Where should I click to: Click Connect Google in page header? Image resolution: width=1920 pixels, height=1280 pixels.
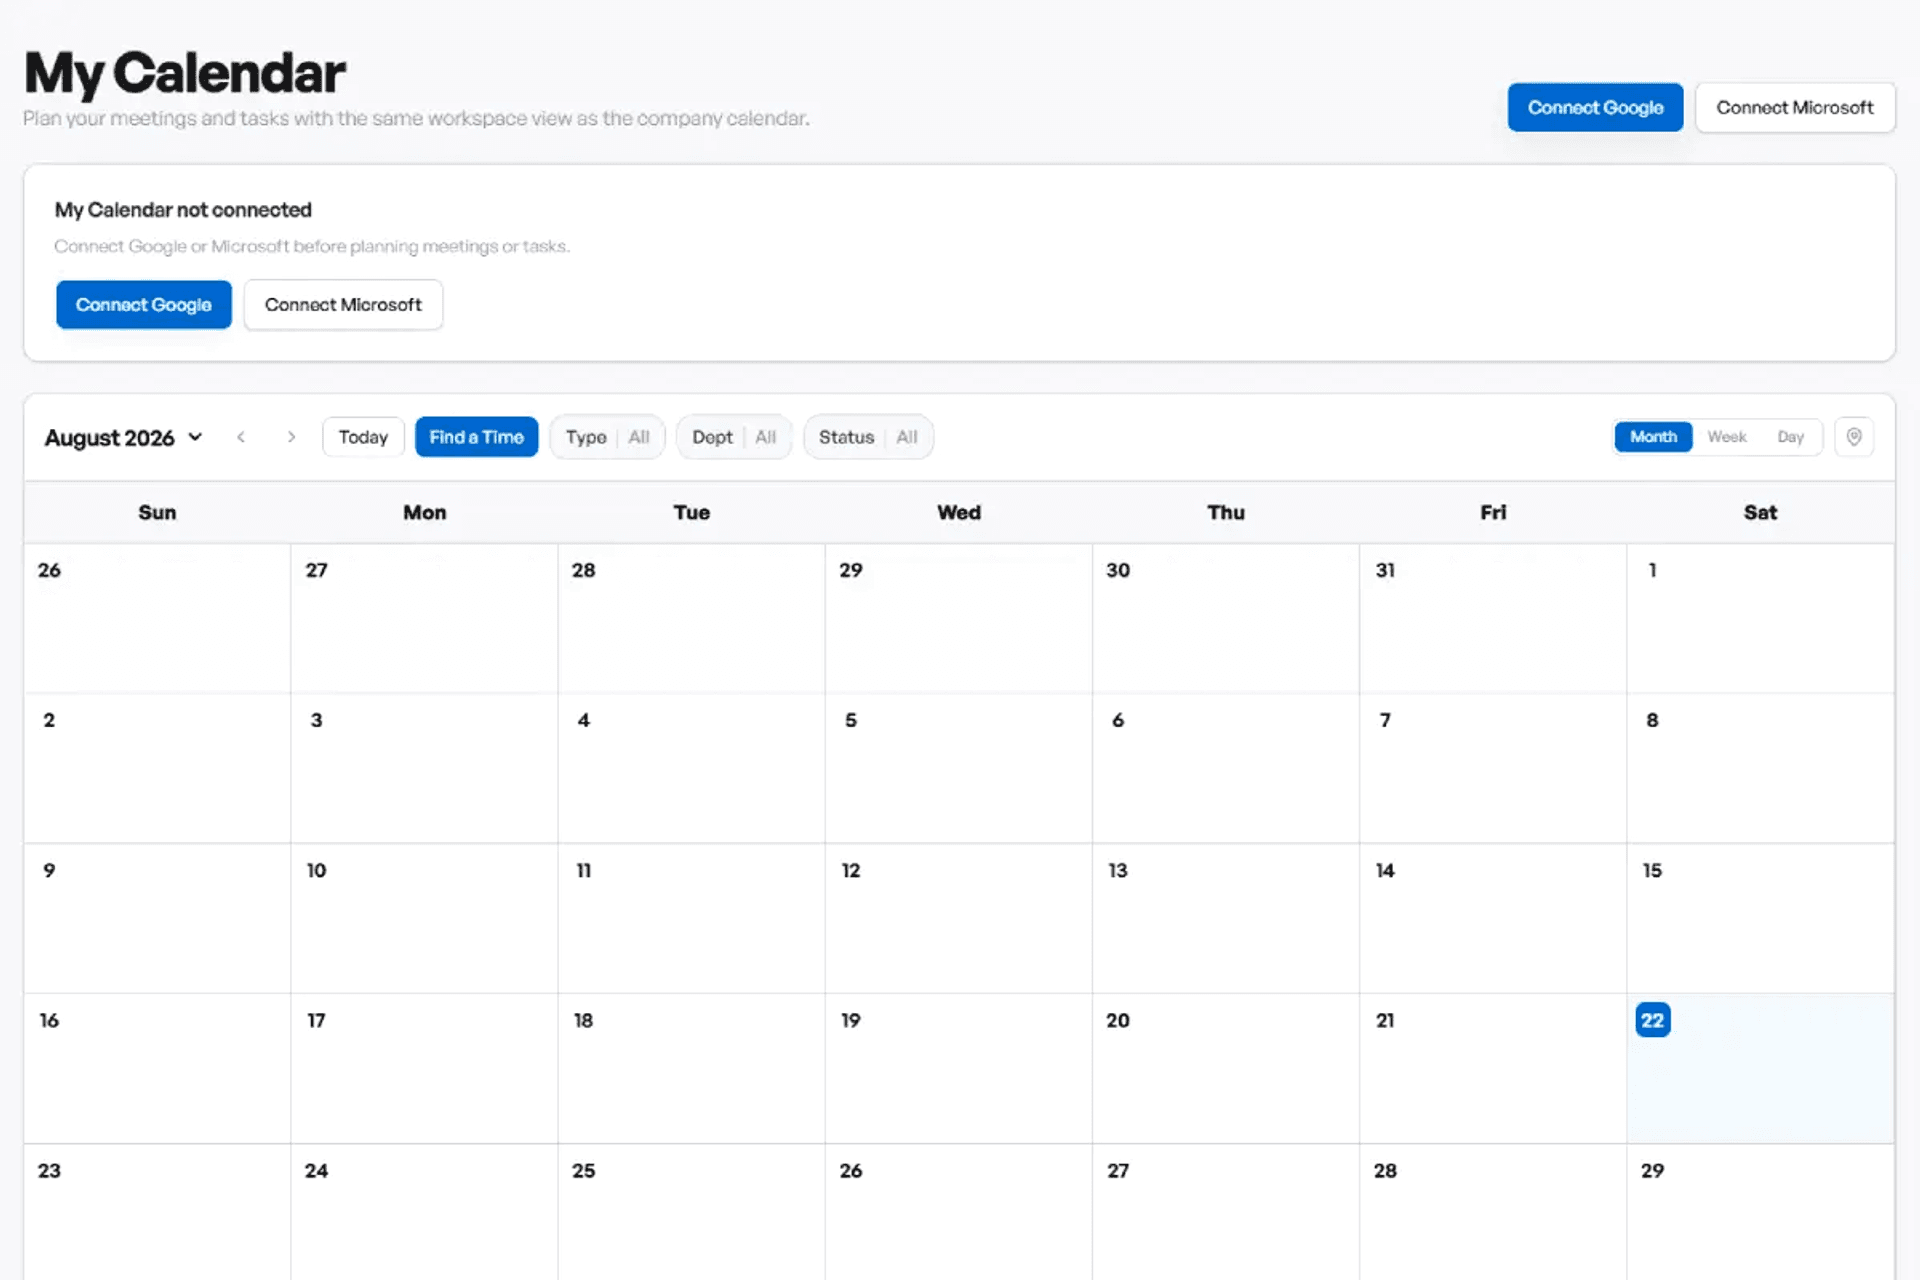pos(1595,107)
